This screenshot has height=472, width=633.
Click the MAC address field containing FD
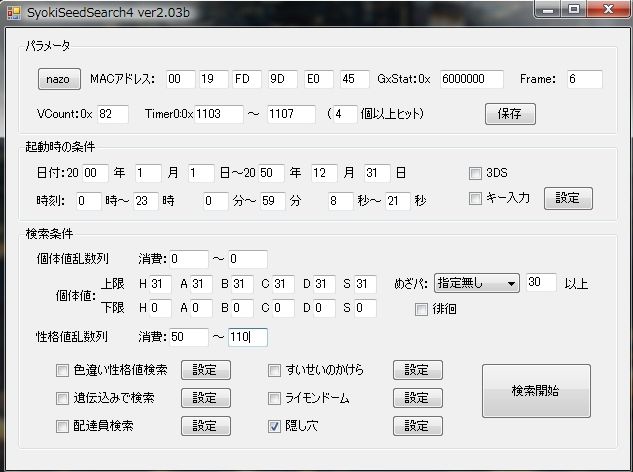pos(247,79)
